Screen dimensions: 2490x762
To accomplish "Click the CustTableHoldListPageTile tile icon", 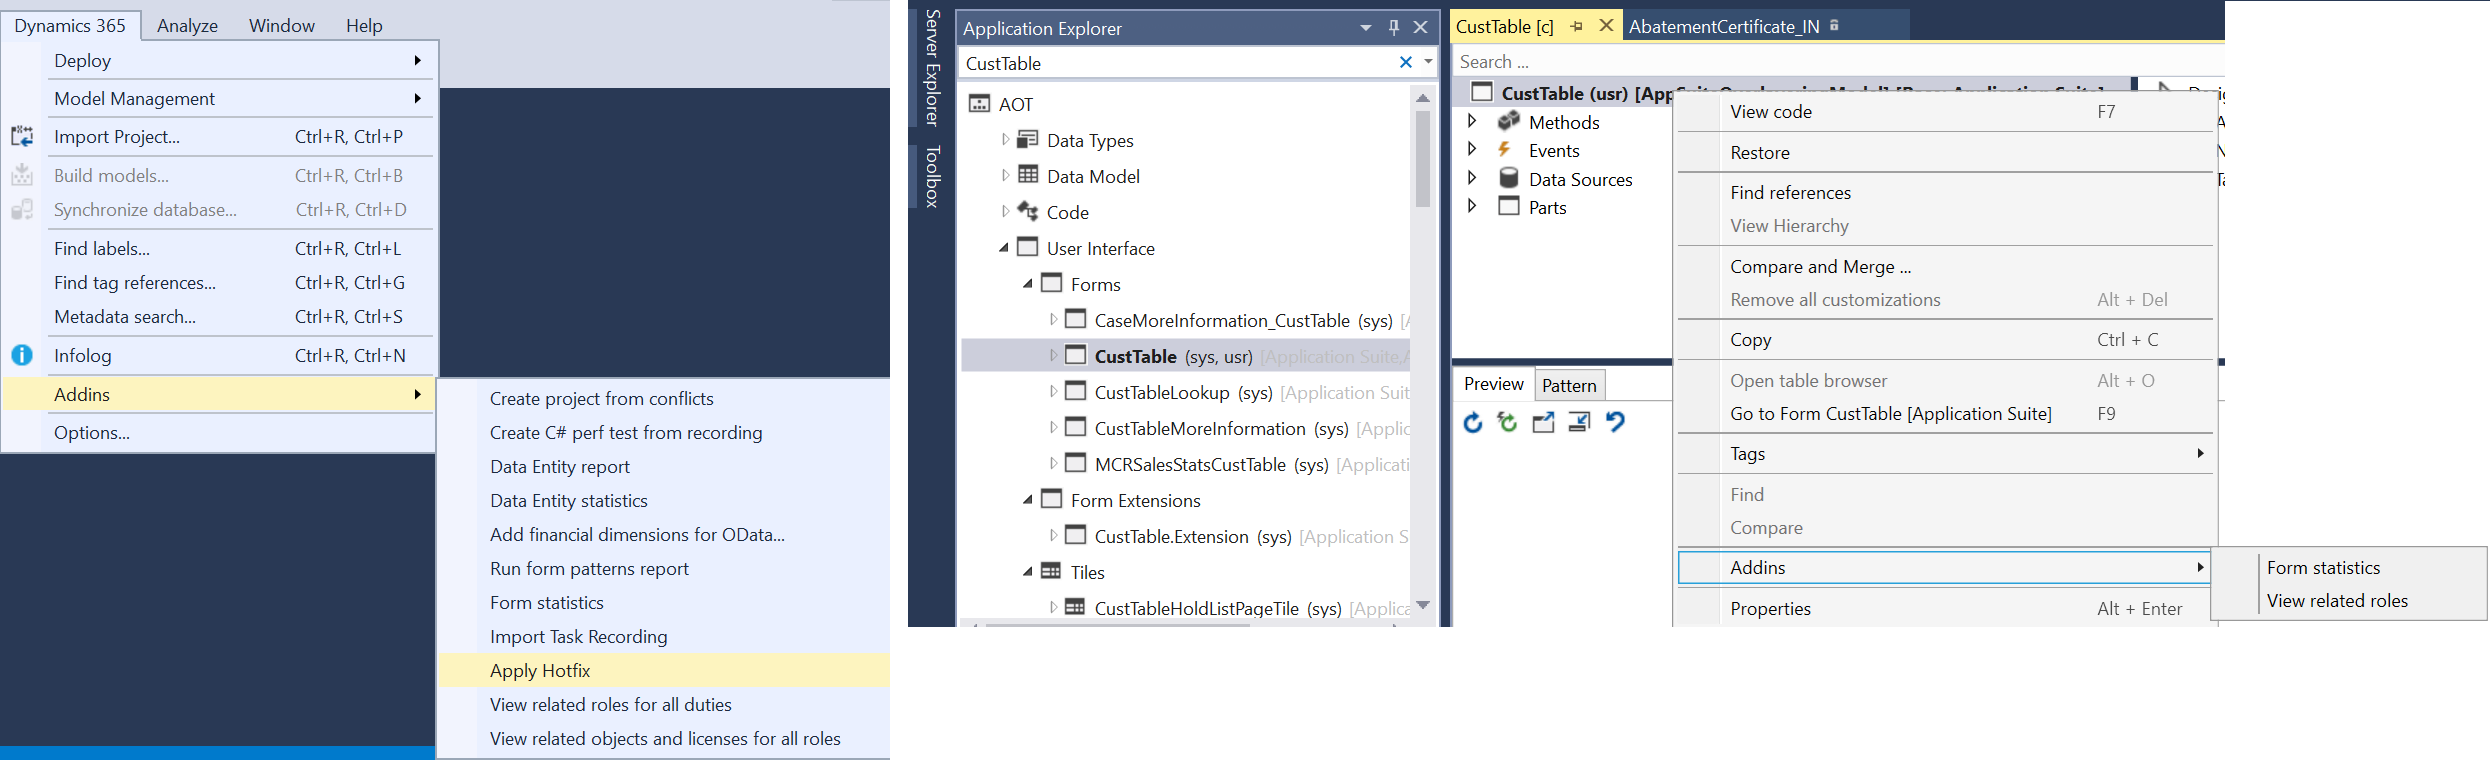I will point(1075,607).
